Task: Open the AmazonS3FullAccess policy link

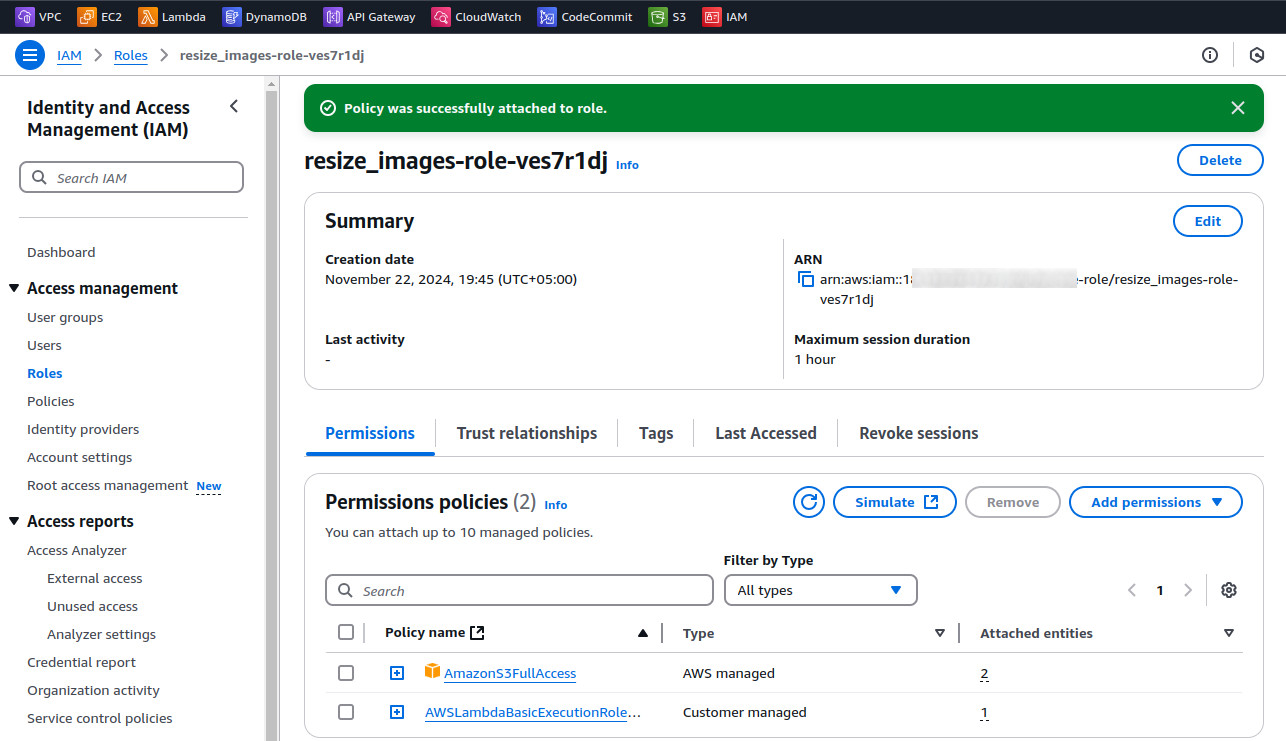Action: tap(510, 673)
